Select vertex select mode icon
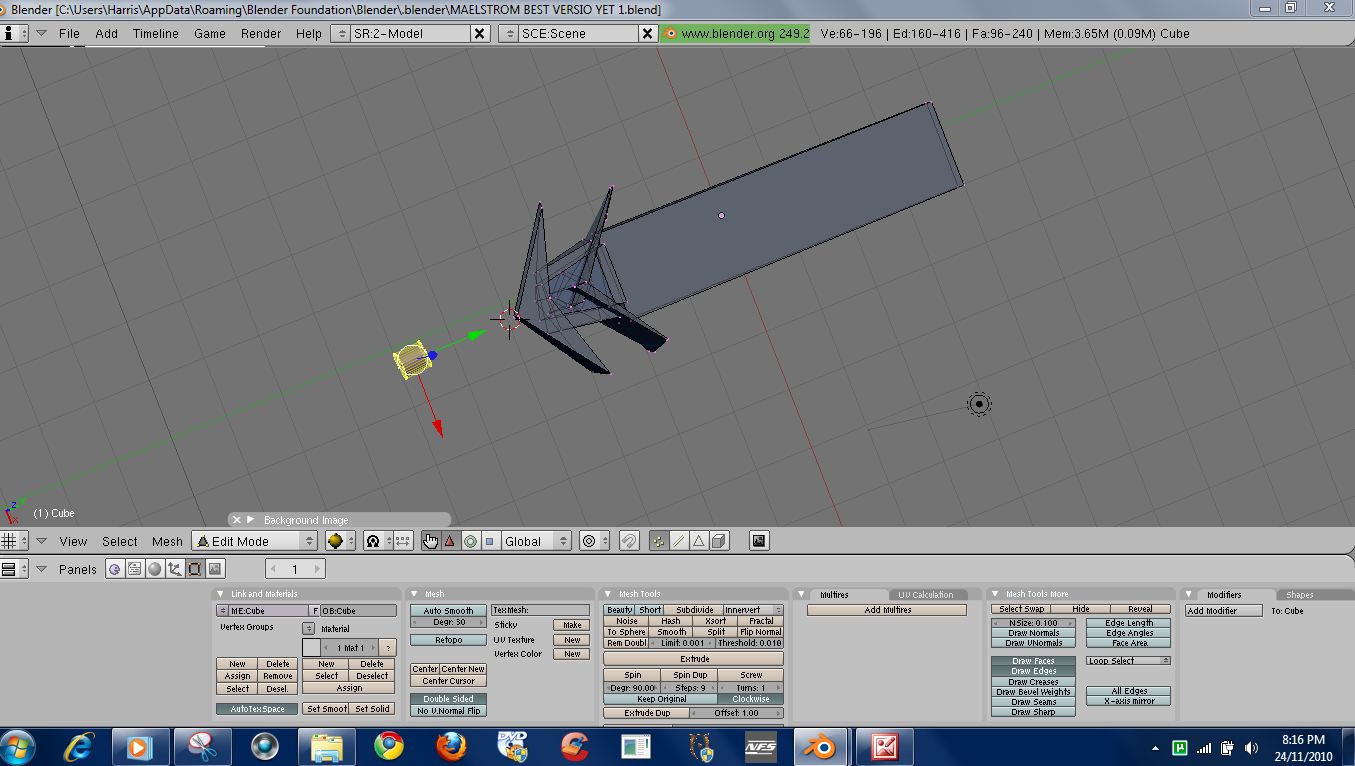 tap(659, 541)
